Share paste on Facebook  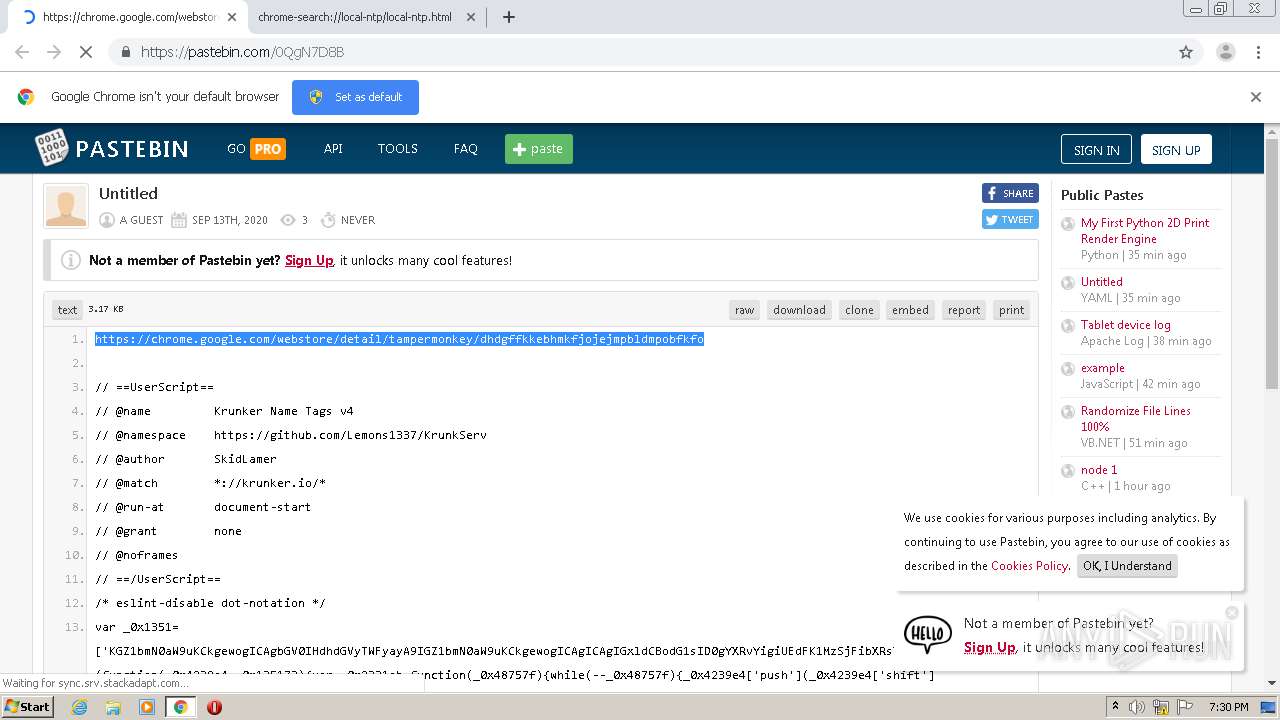(1010, 193)
